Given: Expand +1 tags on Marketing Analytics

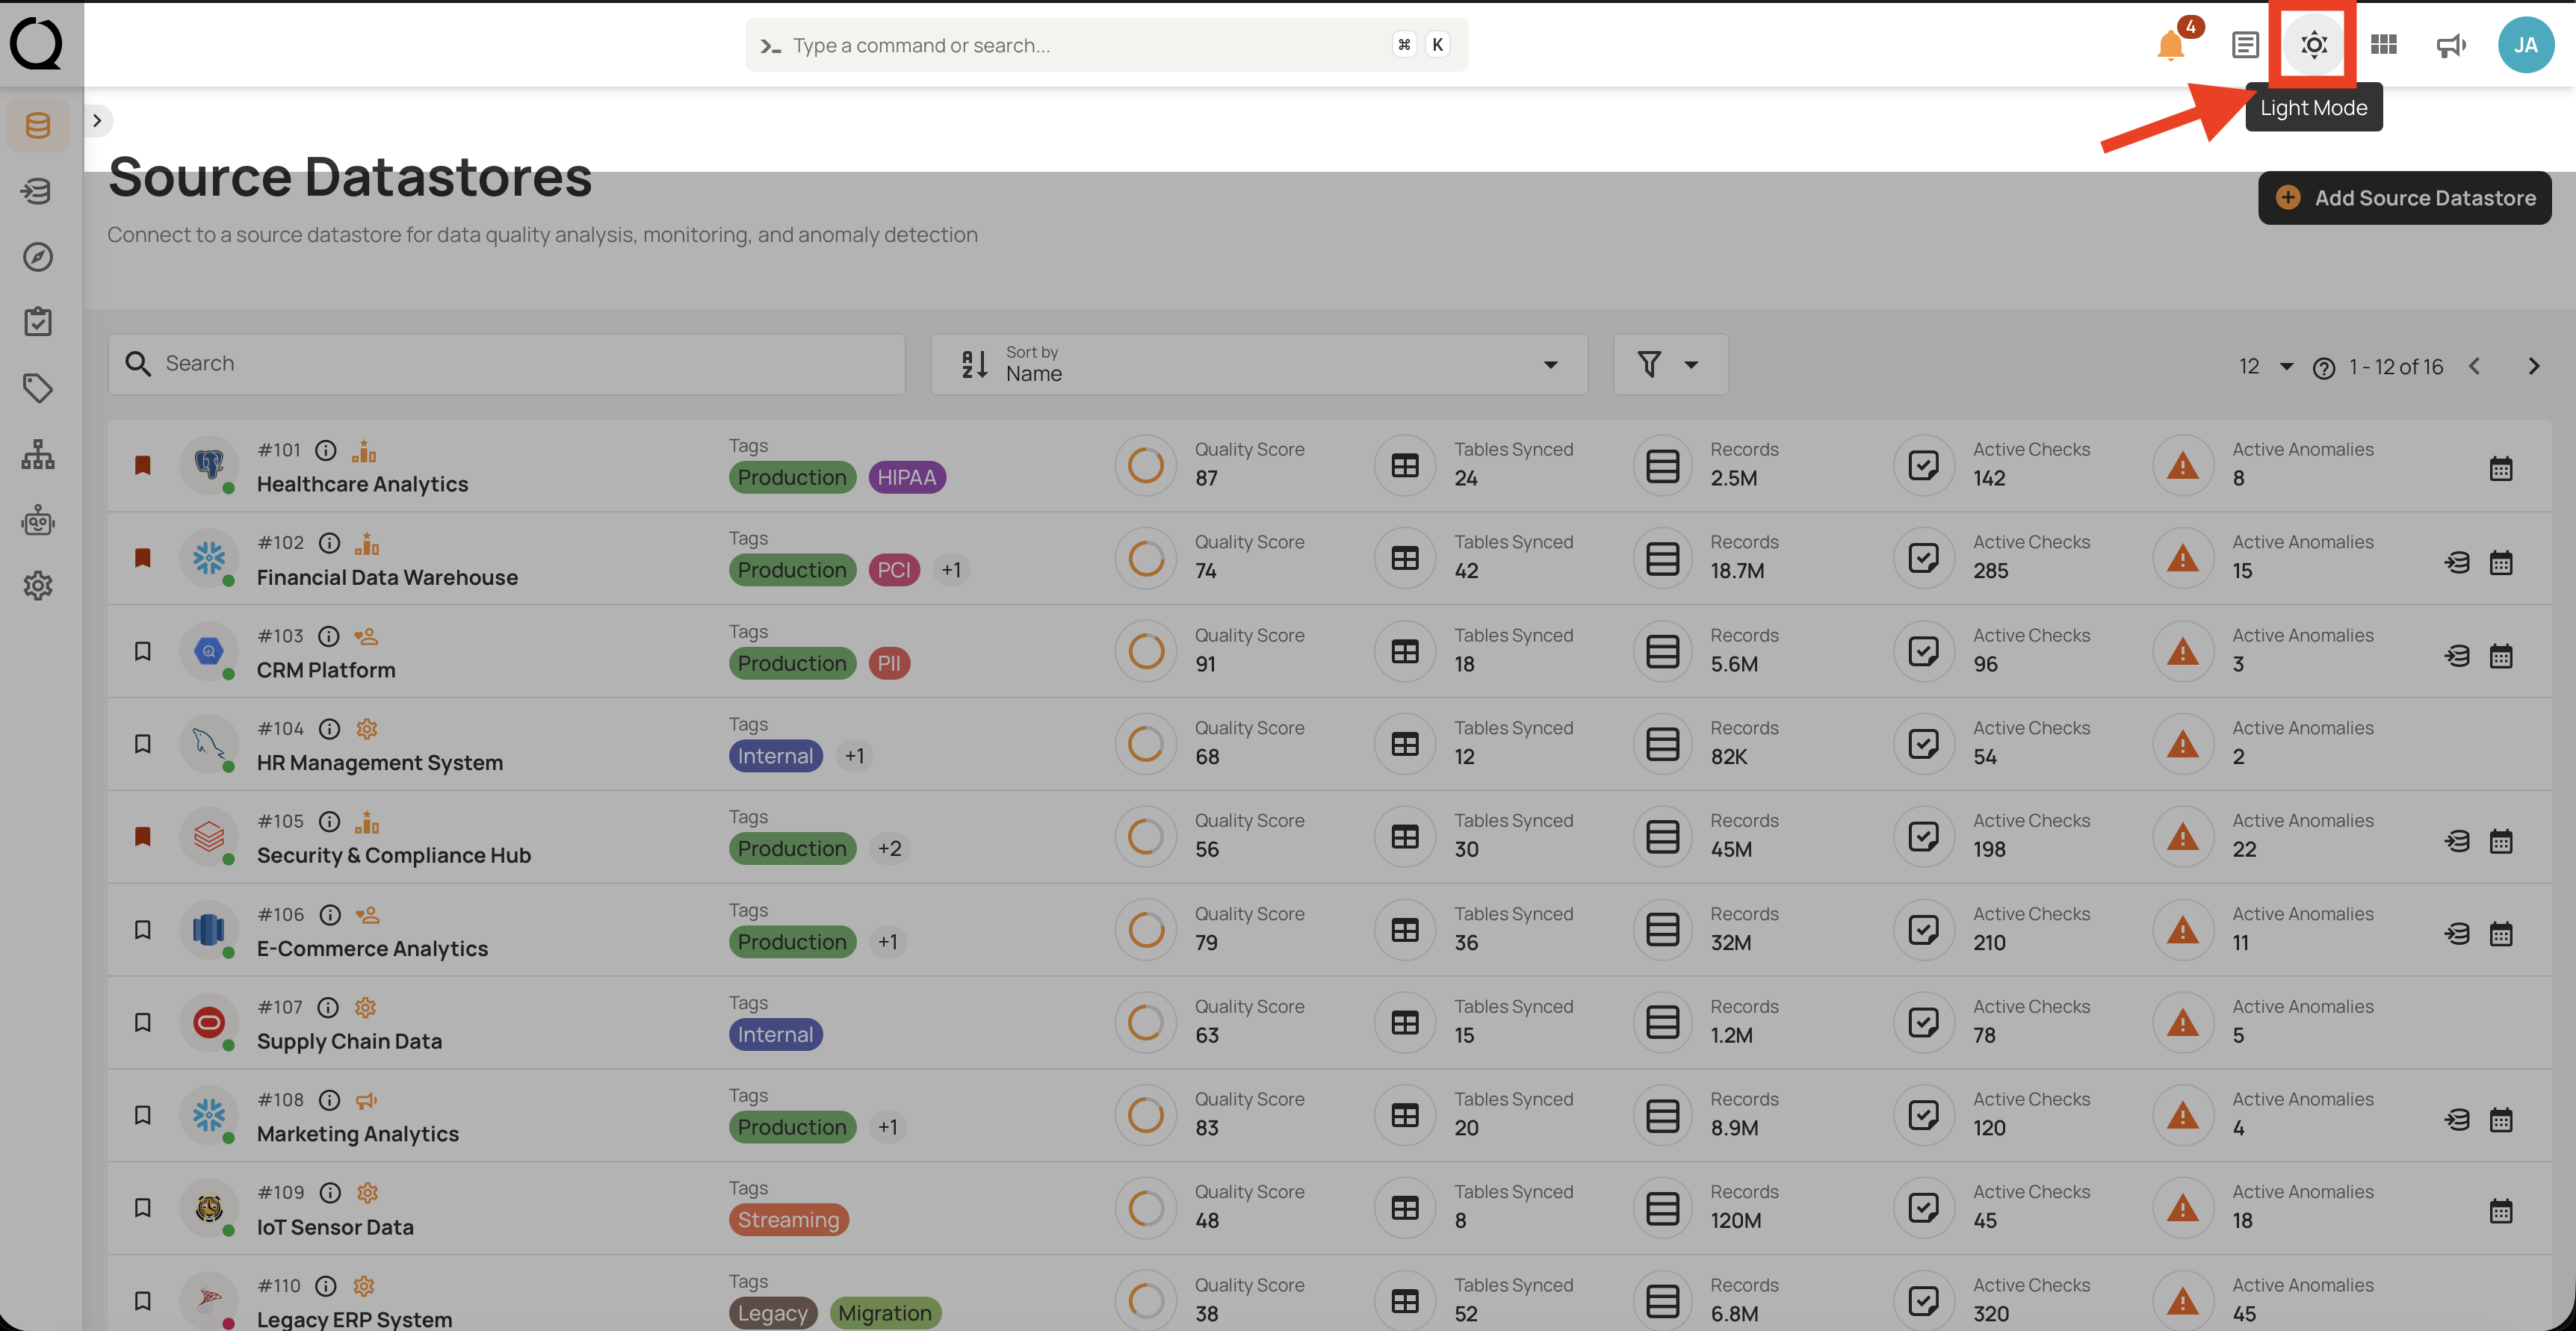Looking at the screenshot, I should pos(887,1127).
